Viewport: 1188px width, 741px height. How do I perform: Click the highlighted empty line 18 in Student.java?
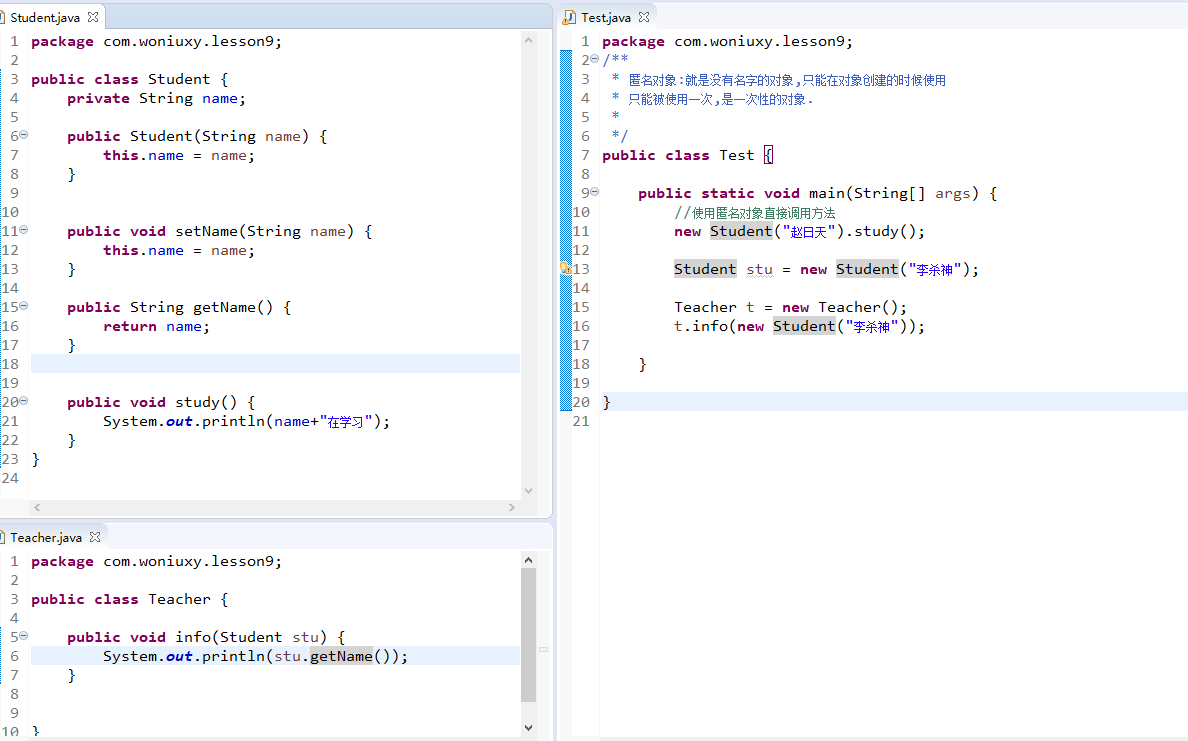275,364
